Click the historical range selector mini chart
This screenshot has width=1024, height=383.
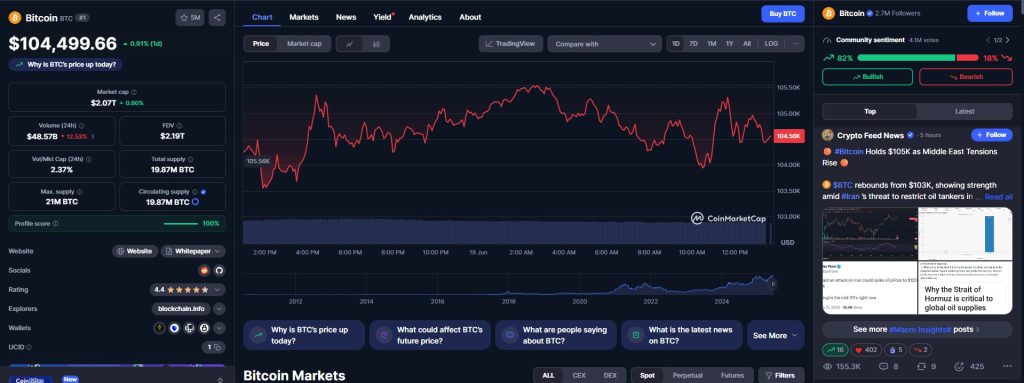coord(508,283)
